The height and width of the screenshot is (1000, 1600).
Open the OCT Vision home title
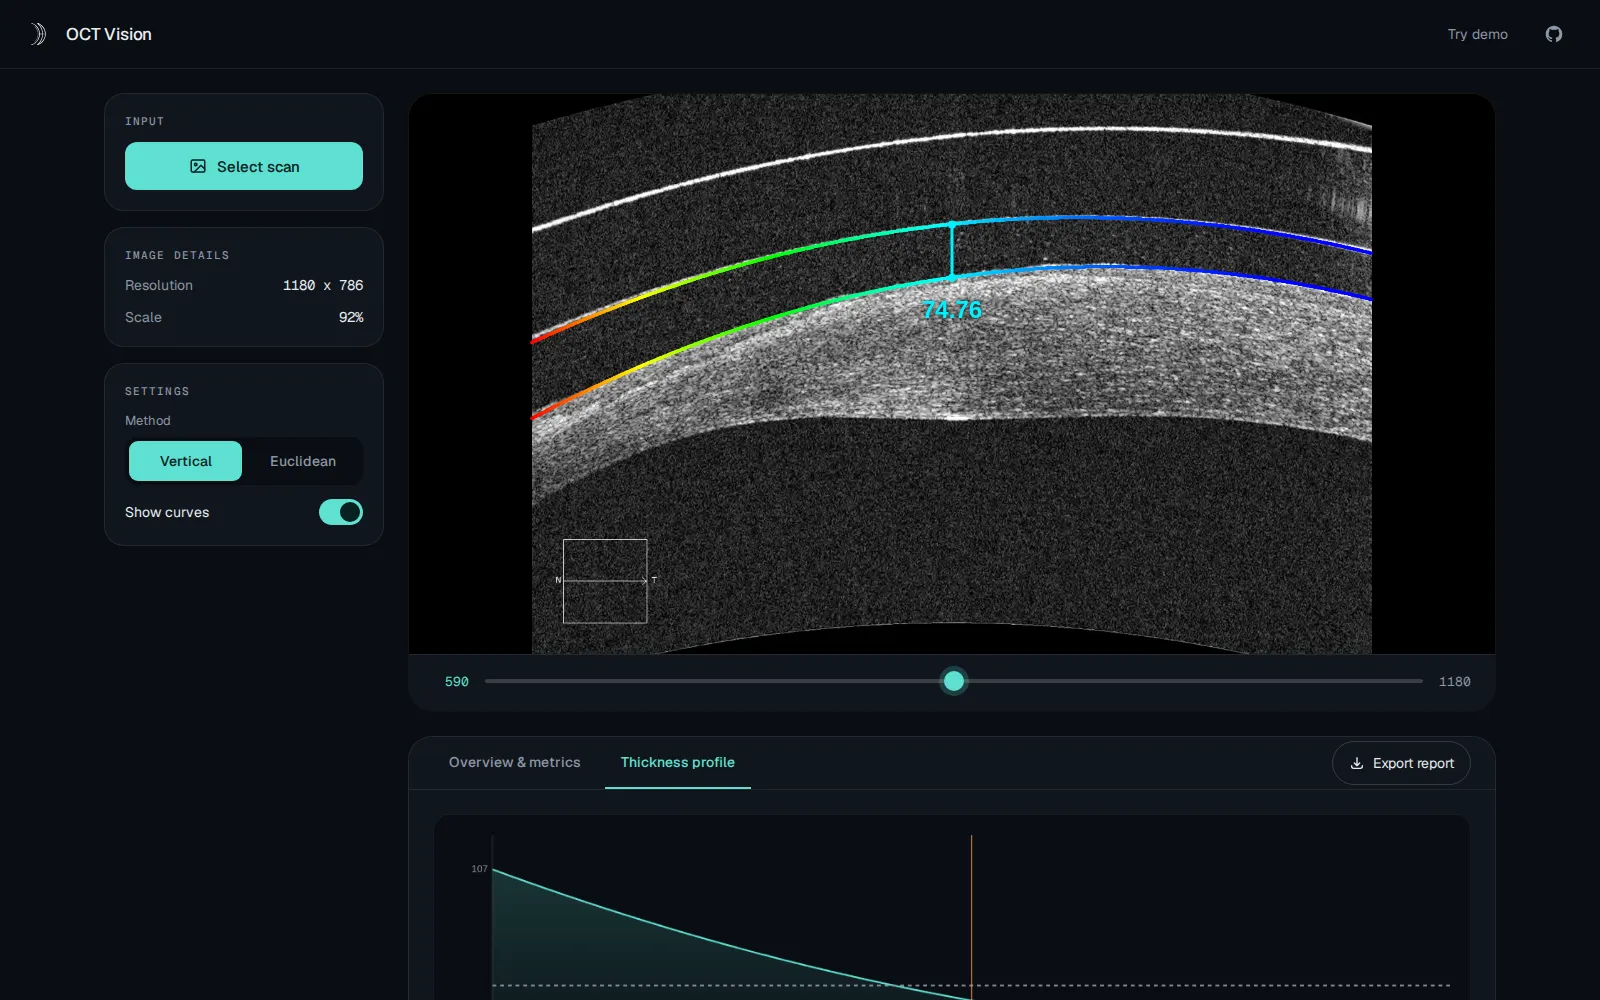(x=109, y=34)
